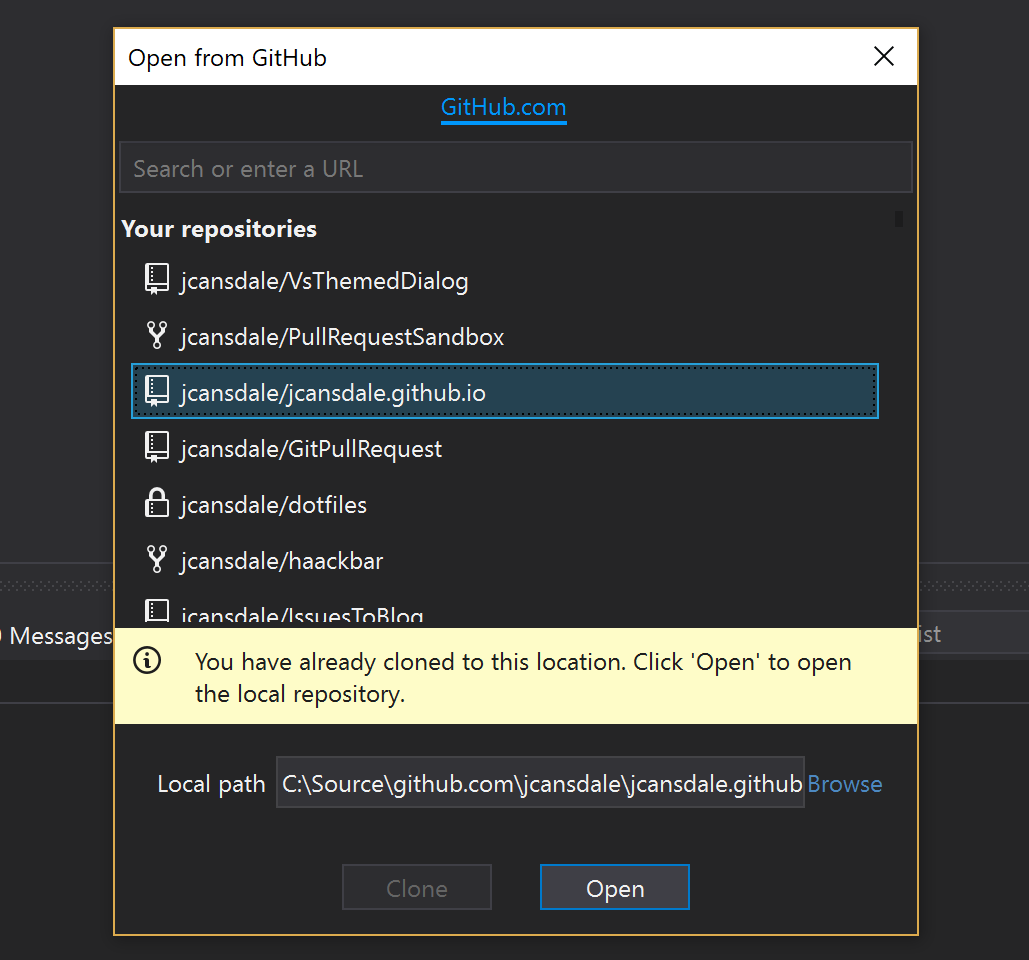Close the Open from GitHub dialog
The image size is (1029, 960).
(884, 56)
